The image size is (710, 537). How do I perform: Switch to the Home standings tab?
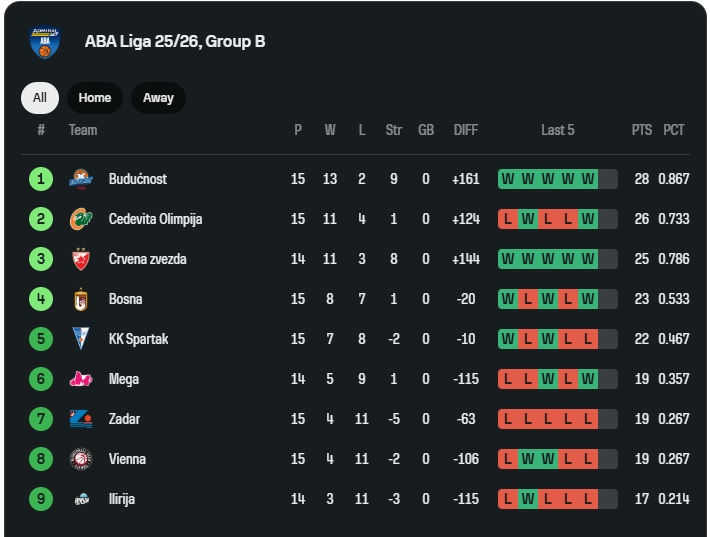[x=95, y=98]
